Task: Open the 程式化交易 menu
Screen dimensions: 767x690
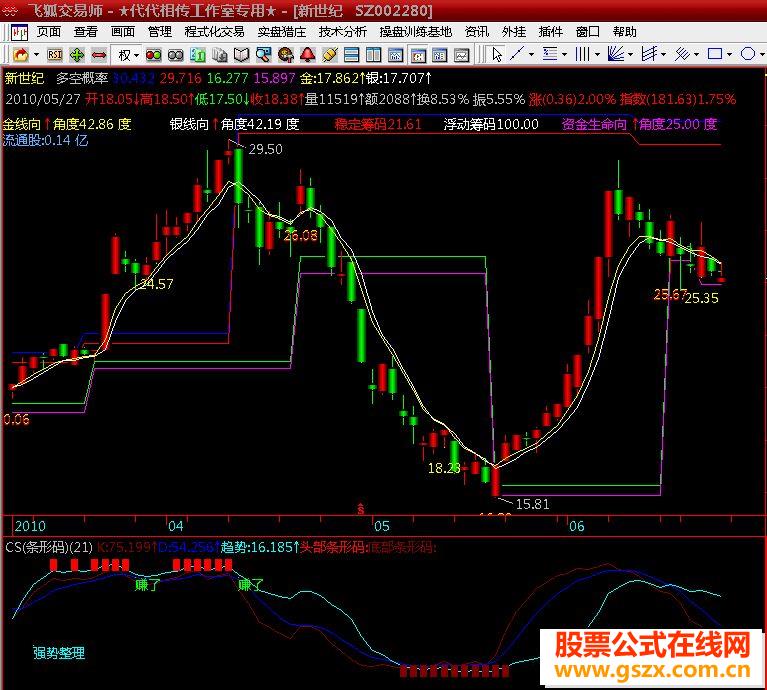Action: tap(214, 32)
